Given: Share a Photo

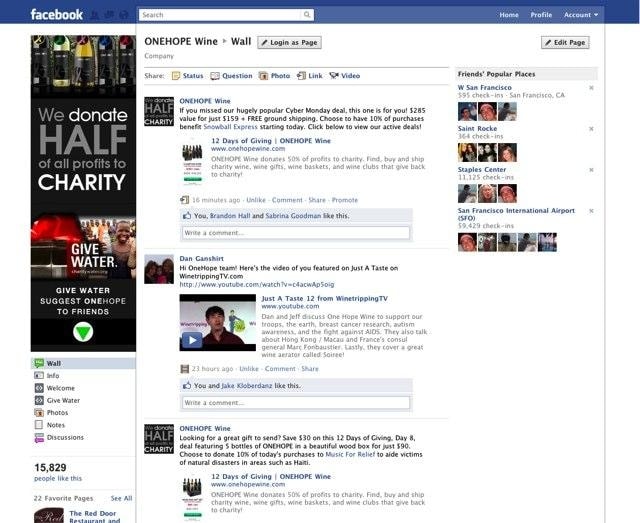Looking at the screenshot, I should coord(274,76).
